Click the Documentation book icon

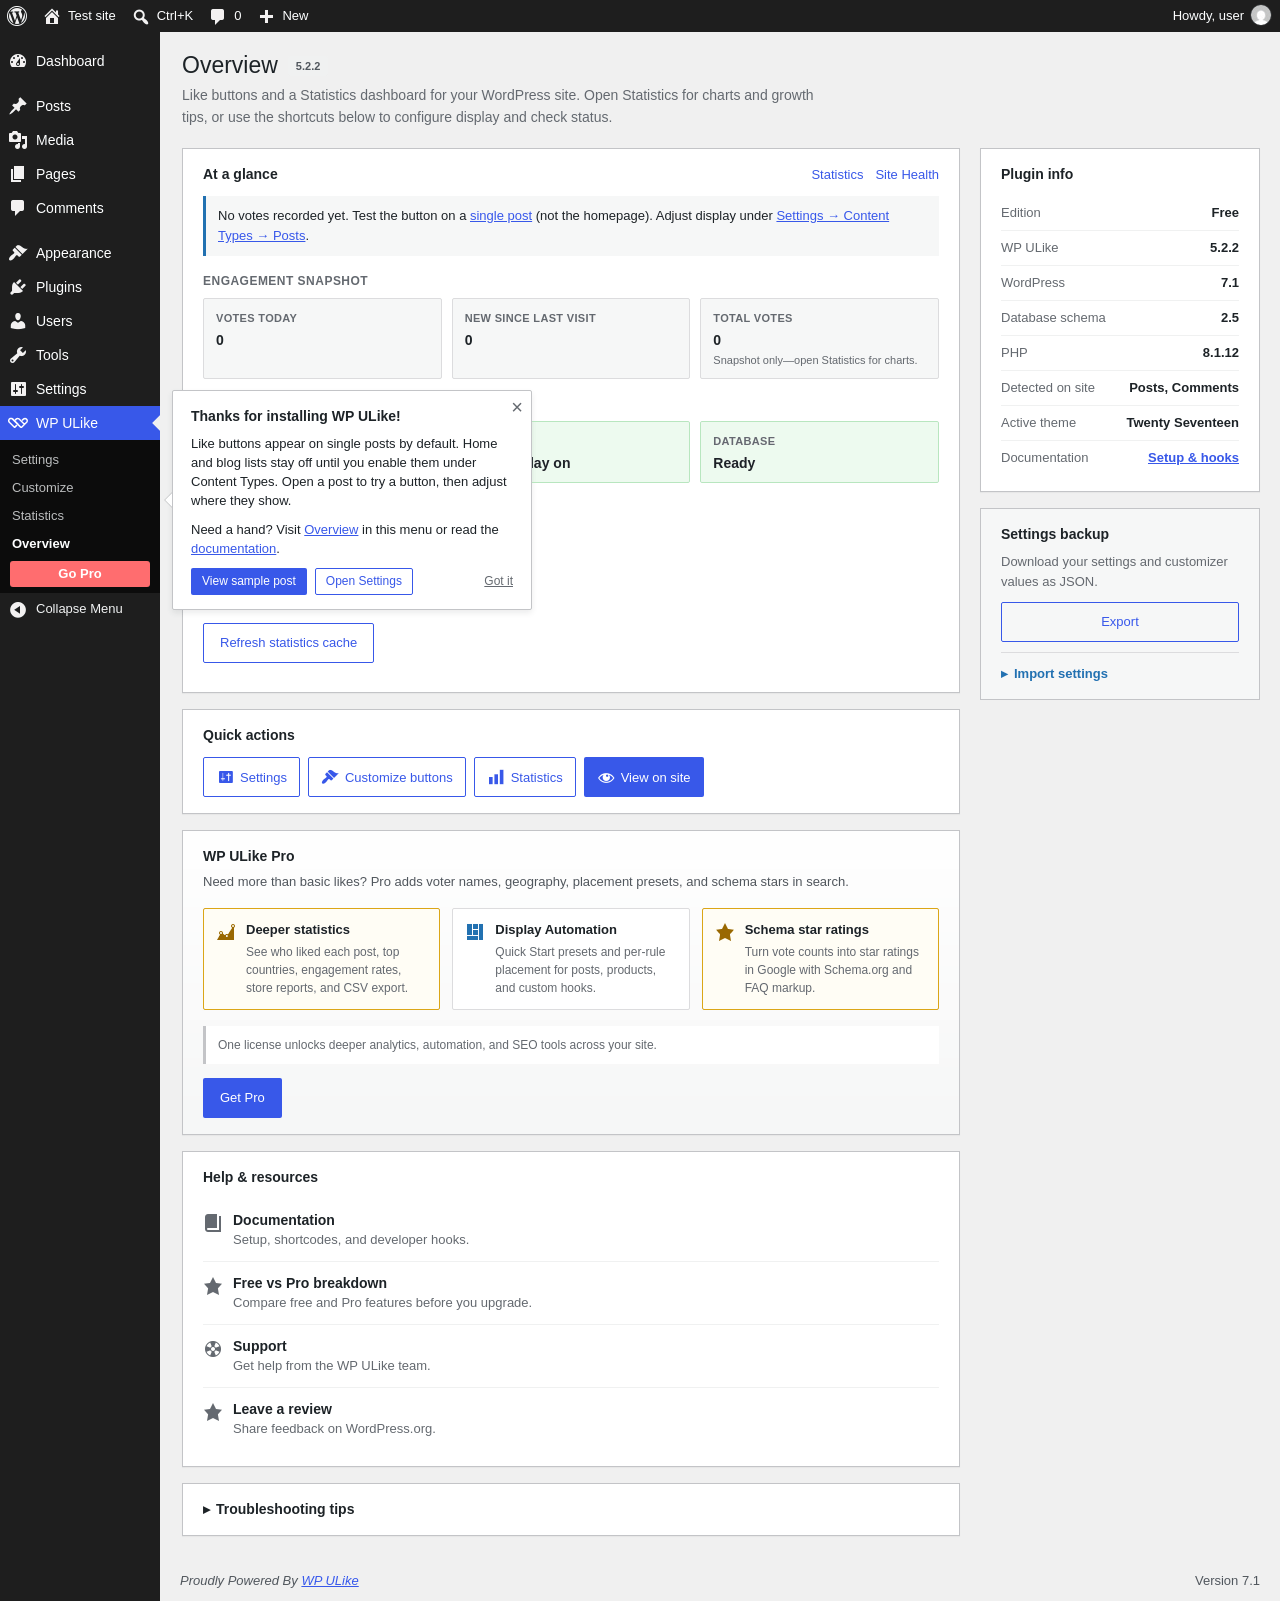pos(213,1223)
